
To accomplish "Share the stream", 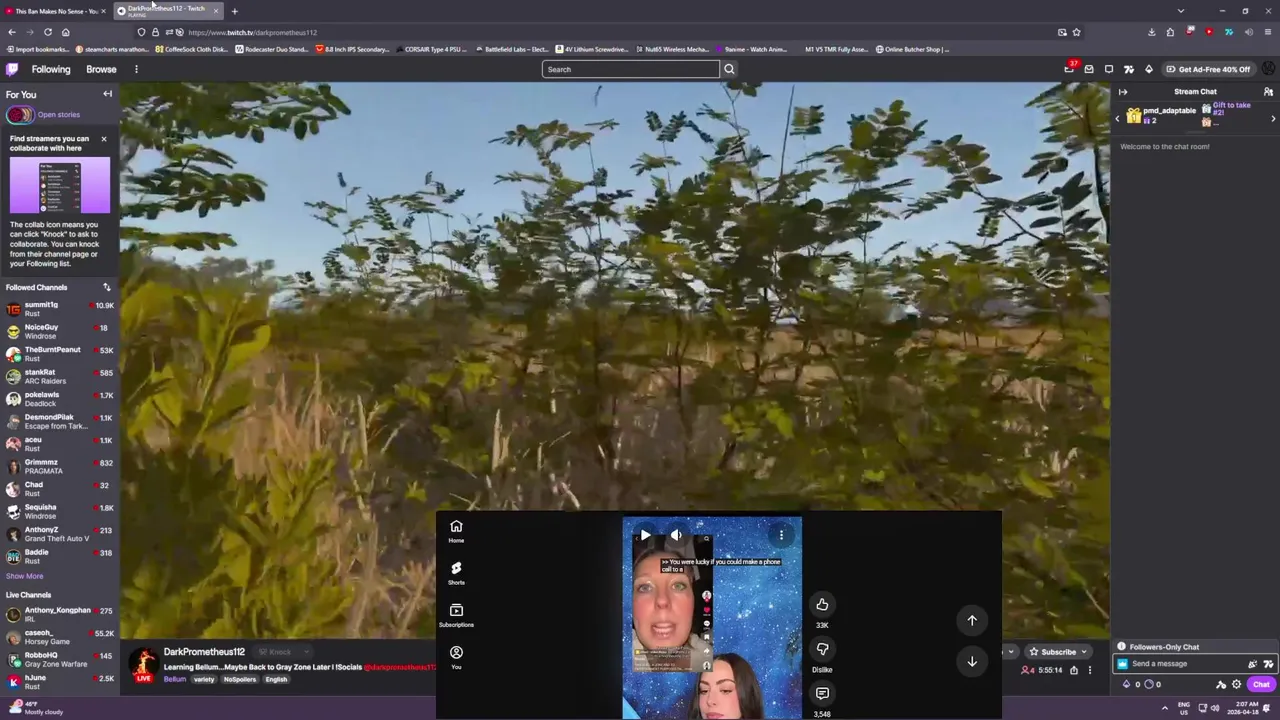I will (x=1074, y=670).
